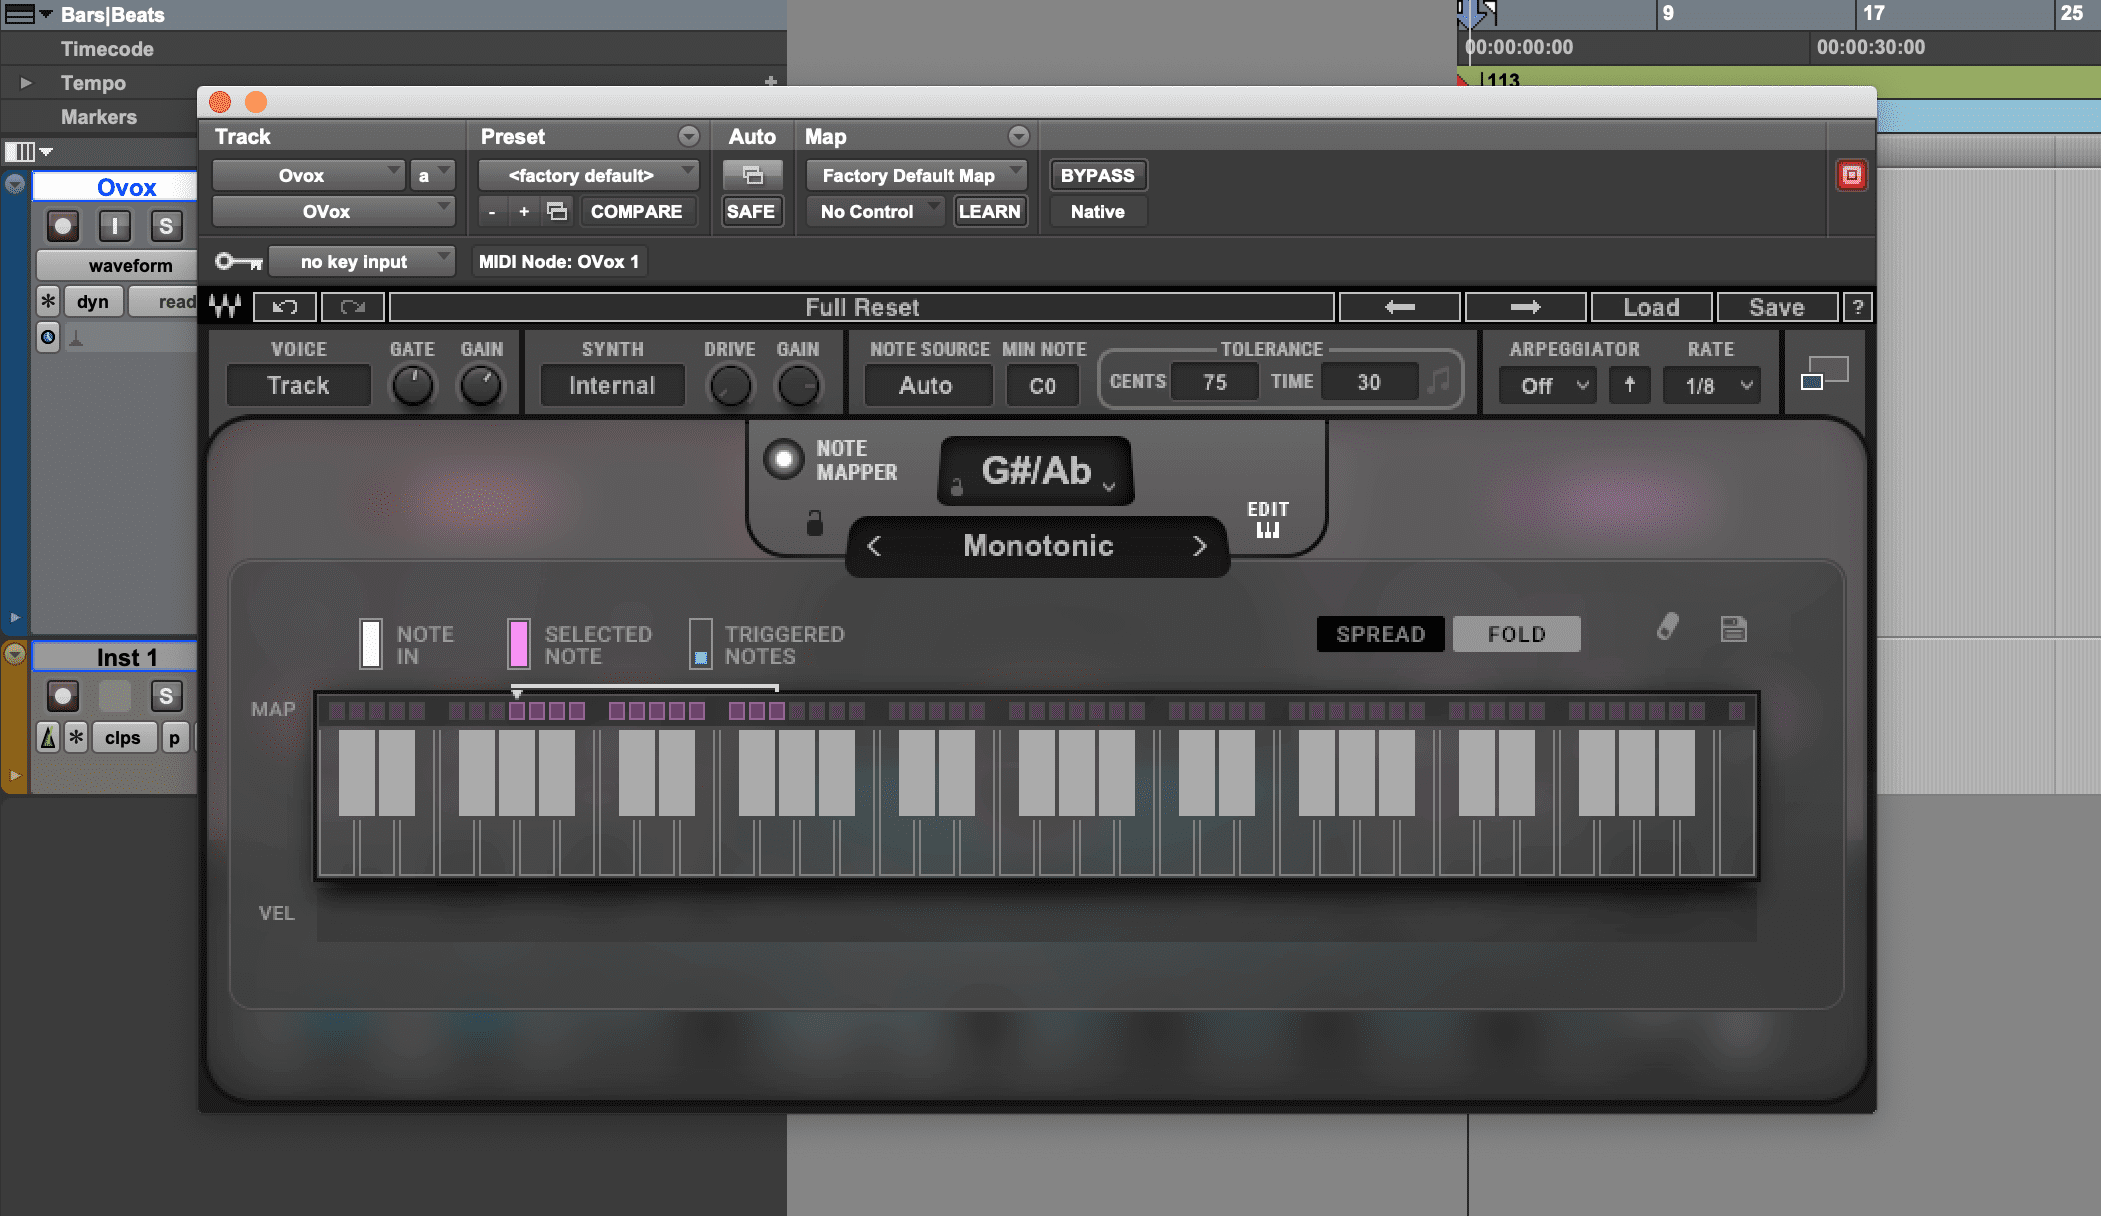Toggle the Note Mapper scale lock icon
This screenshot has width=2101, height=1216.
pyautogui.click(x=814, y=523)
